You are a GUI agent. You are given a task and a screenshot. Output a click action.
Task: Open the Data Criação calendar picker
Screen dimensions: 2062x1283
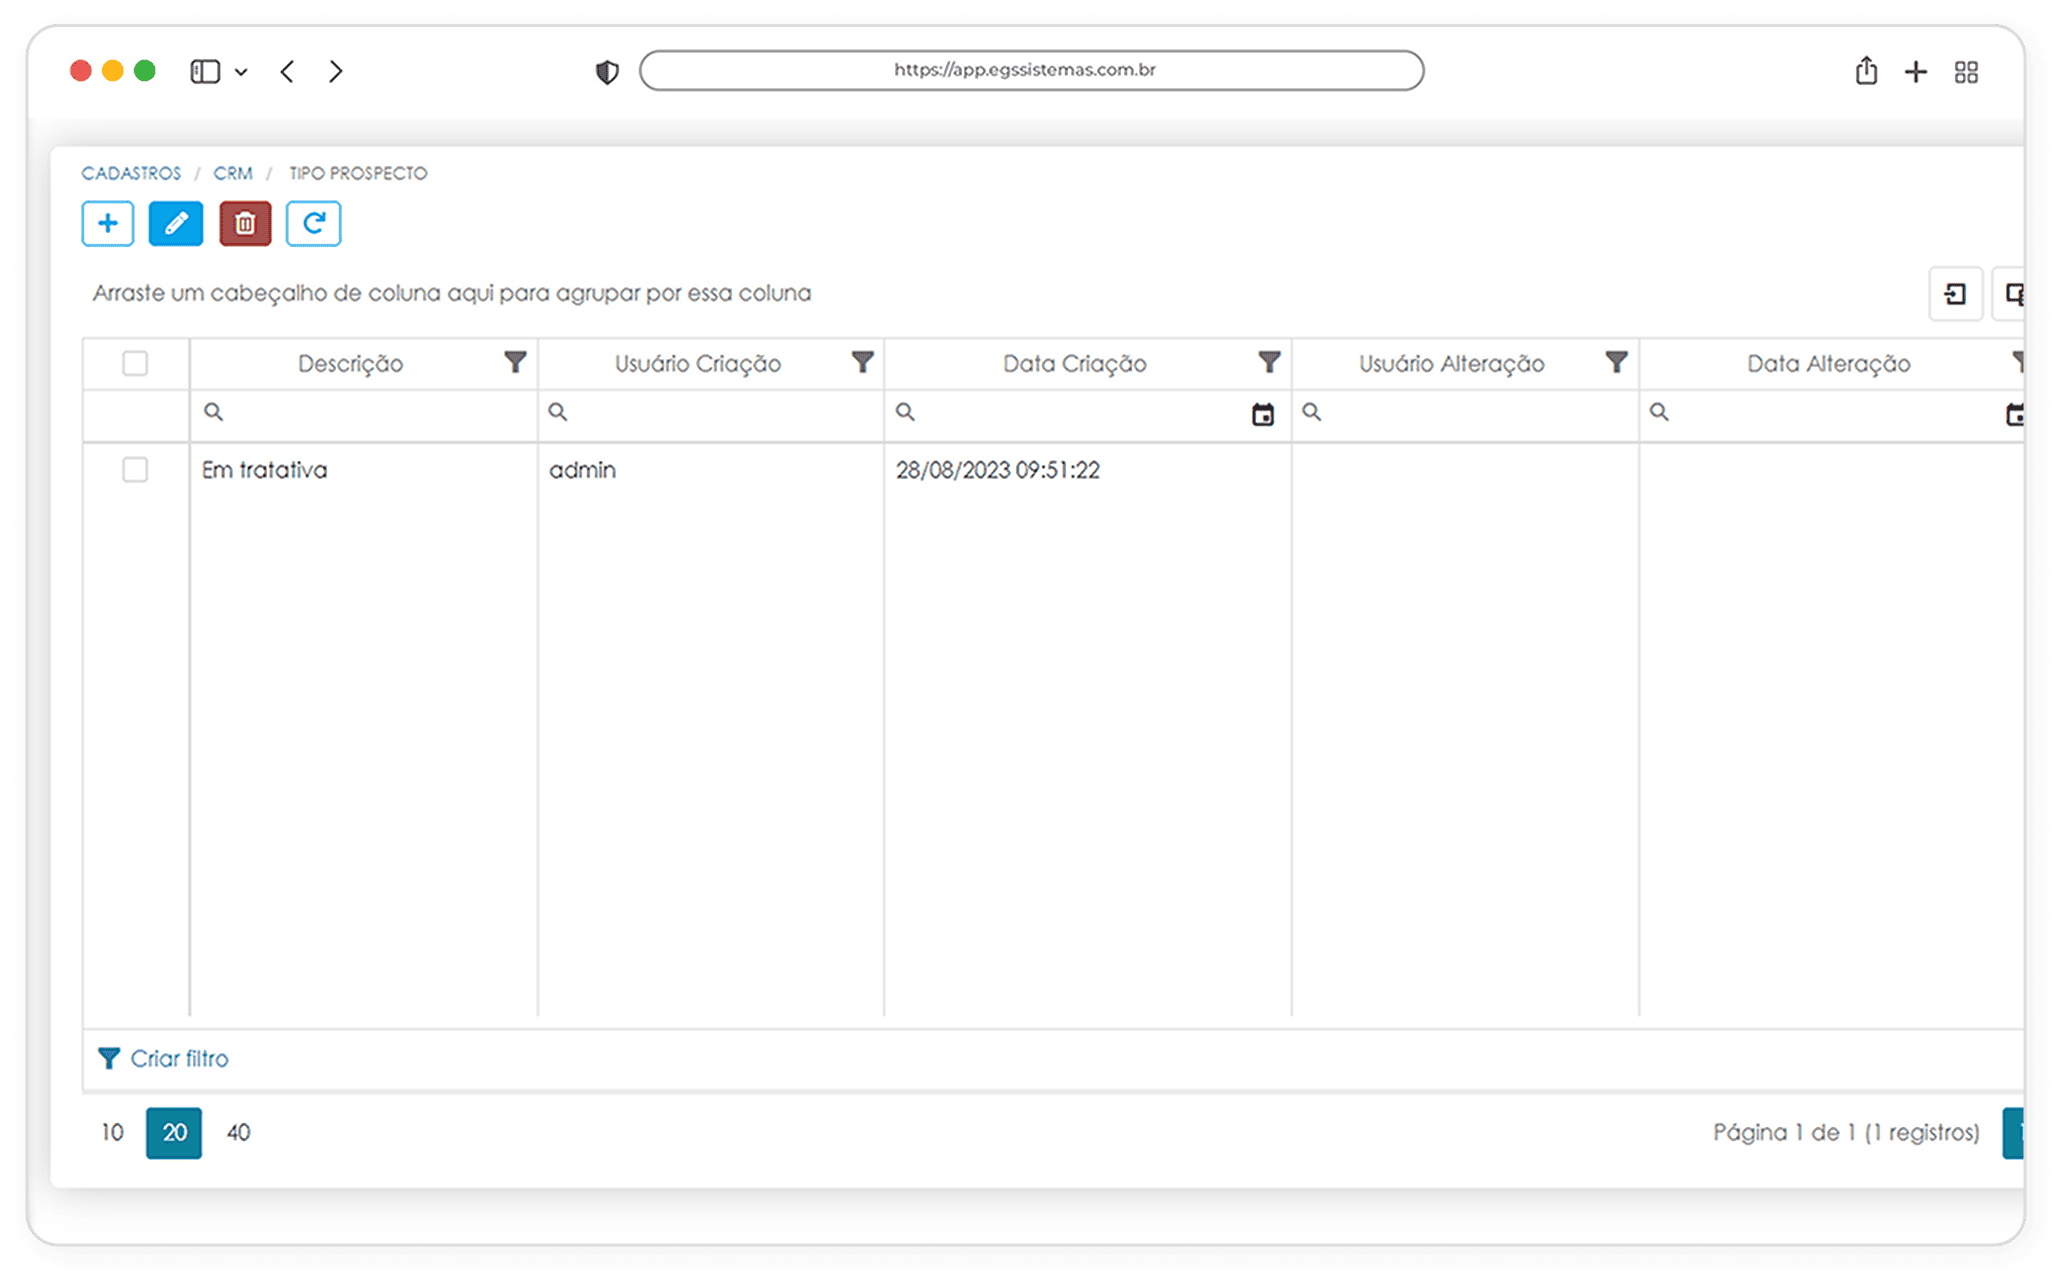point(1263,414)
